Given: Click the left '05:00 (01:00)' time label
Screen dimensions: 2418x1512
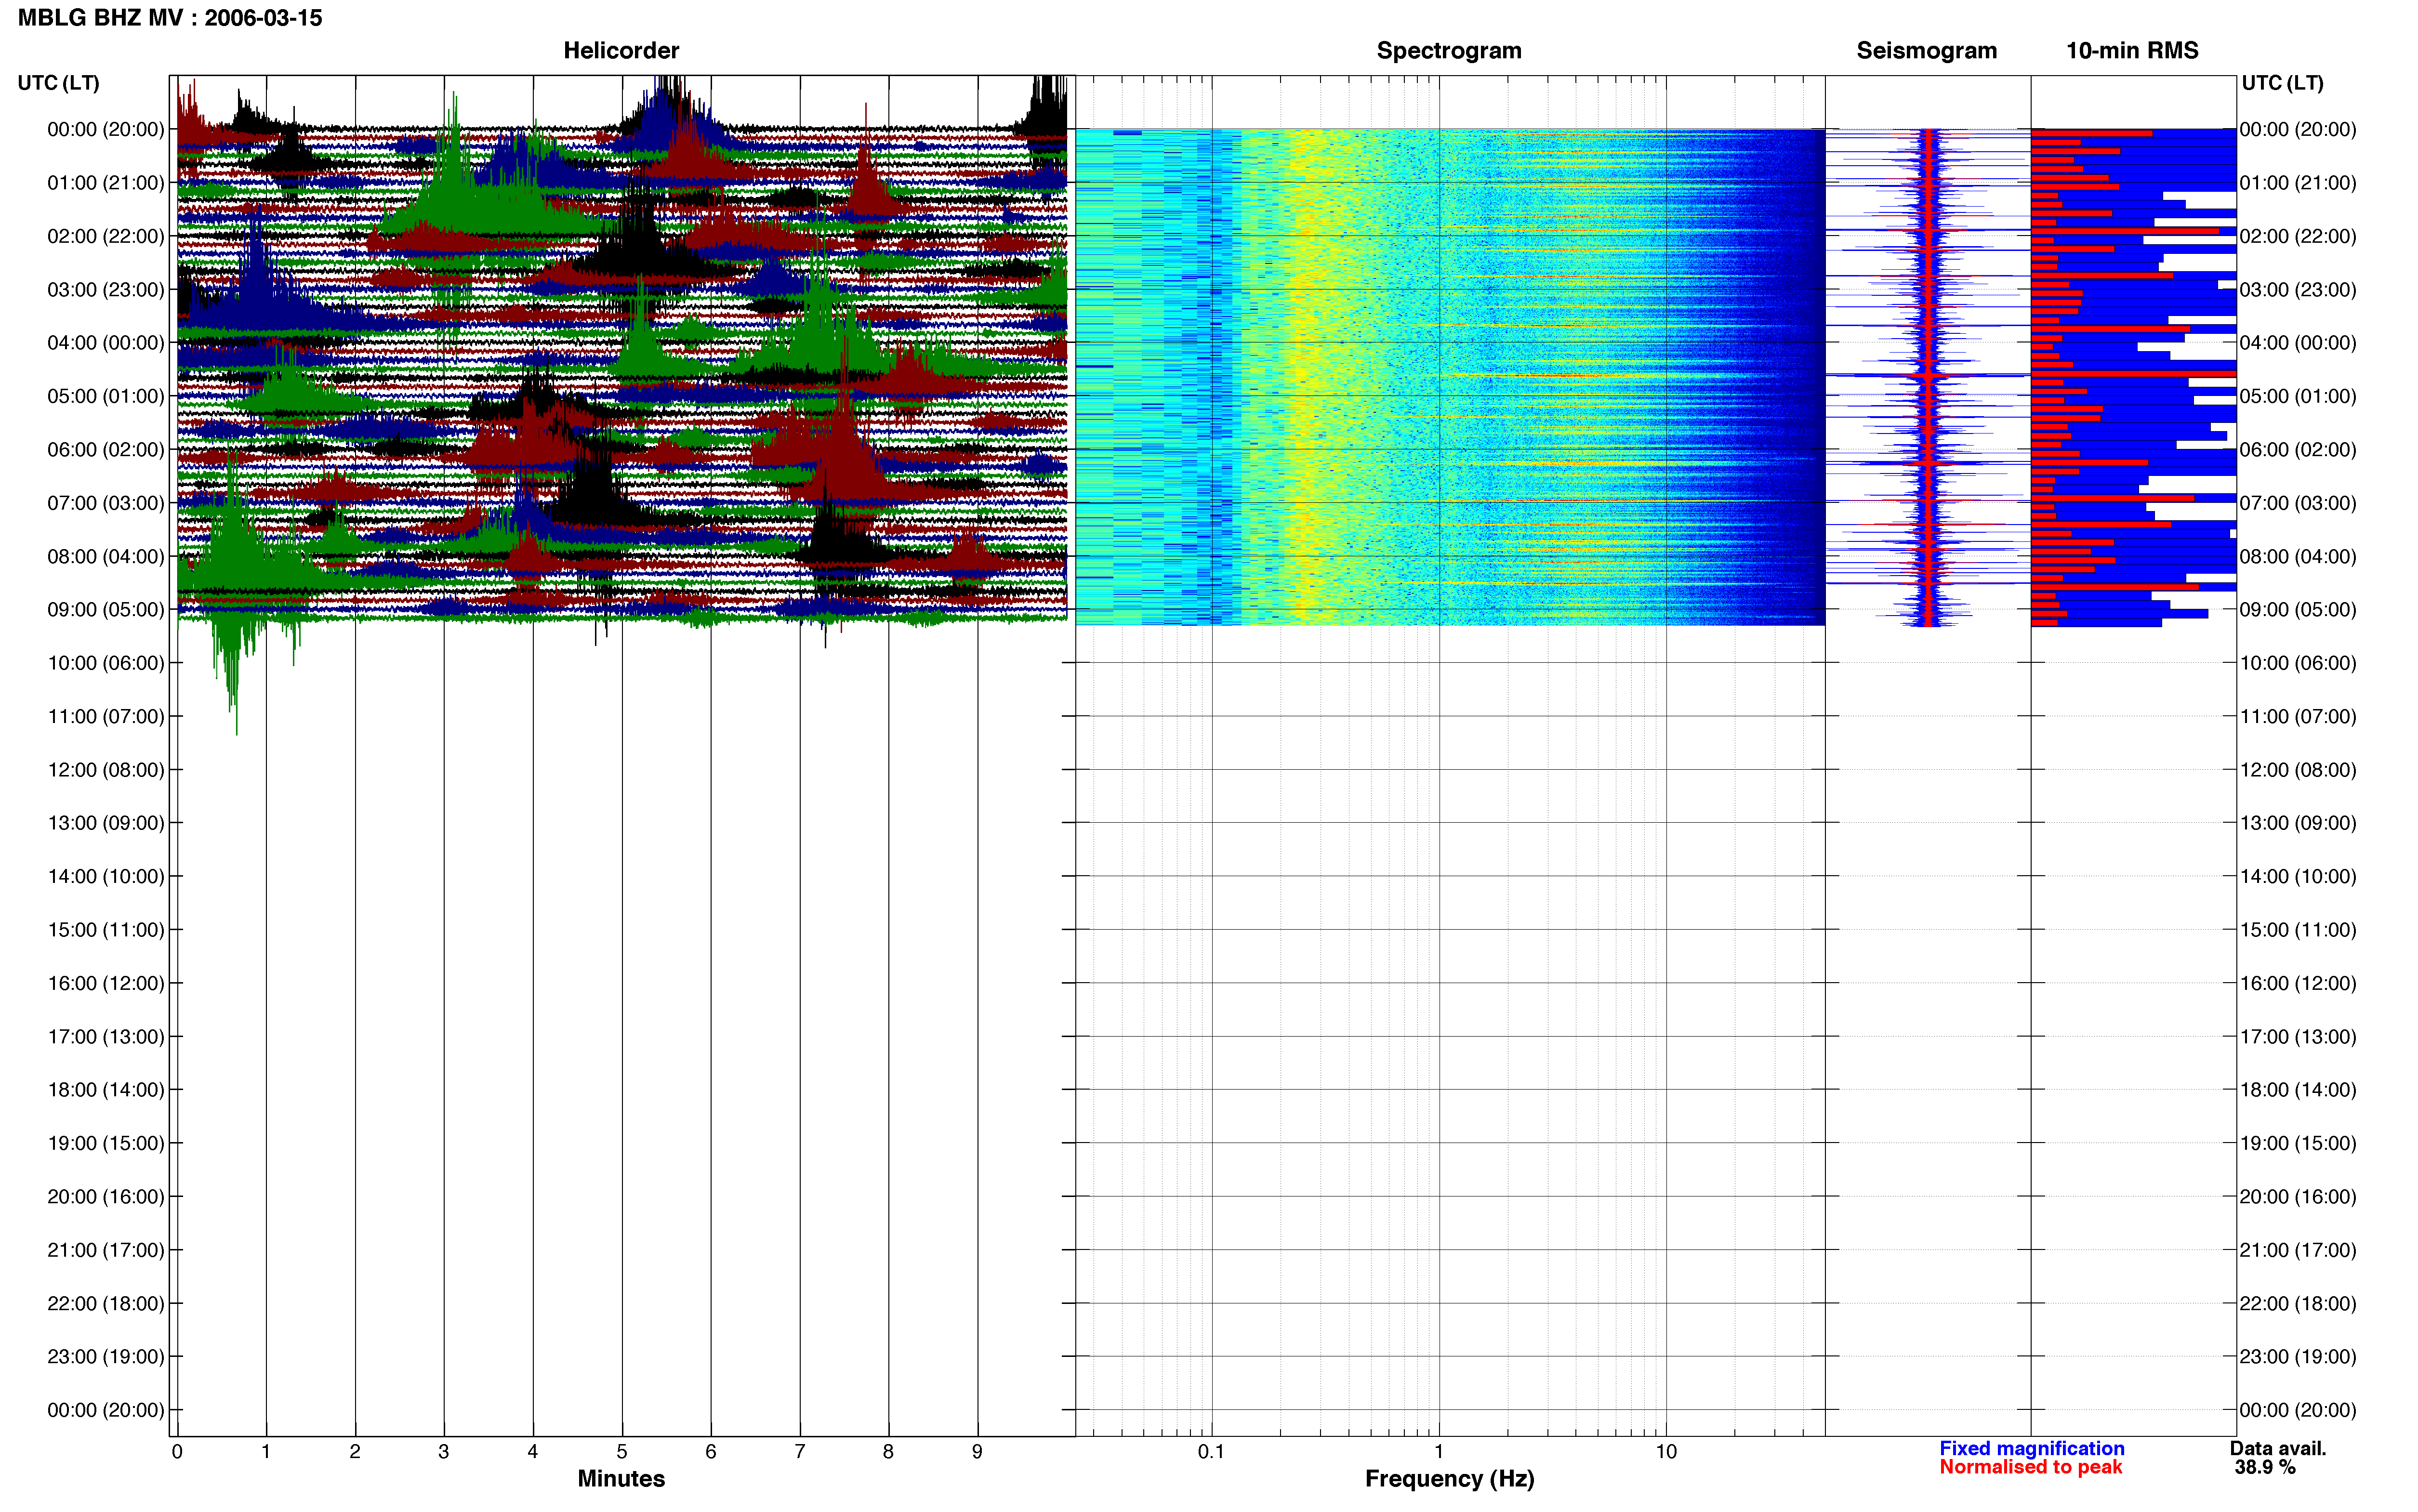Looking at the screenshot, I should (x=106, y=396).
